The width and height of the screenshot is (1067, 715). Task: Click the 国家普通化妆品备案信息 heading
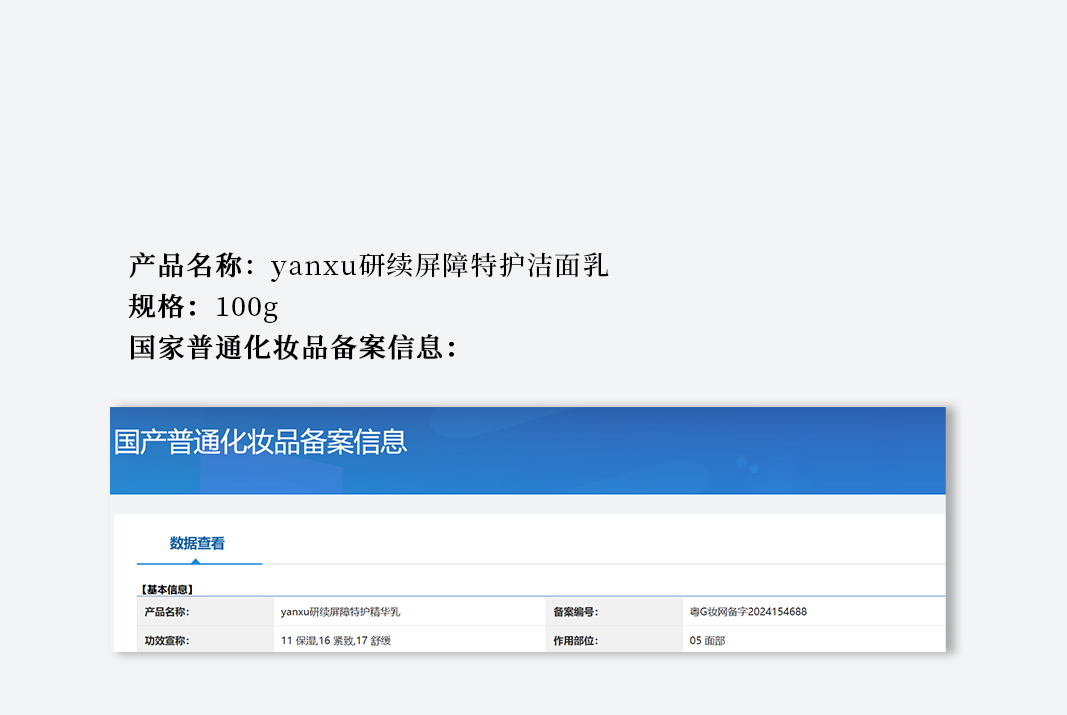(x=293, y=348)
